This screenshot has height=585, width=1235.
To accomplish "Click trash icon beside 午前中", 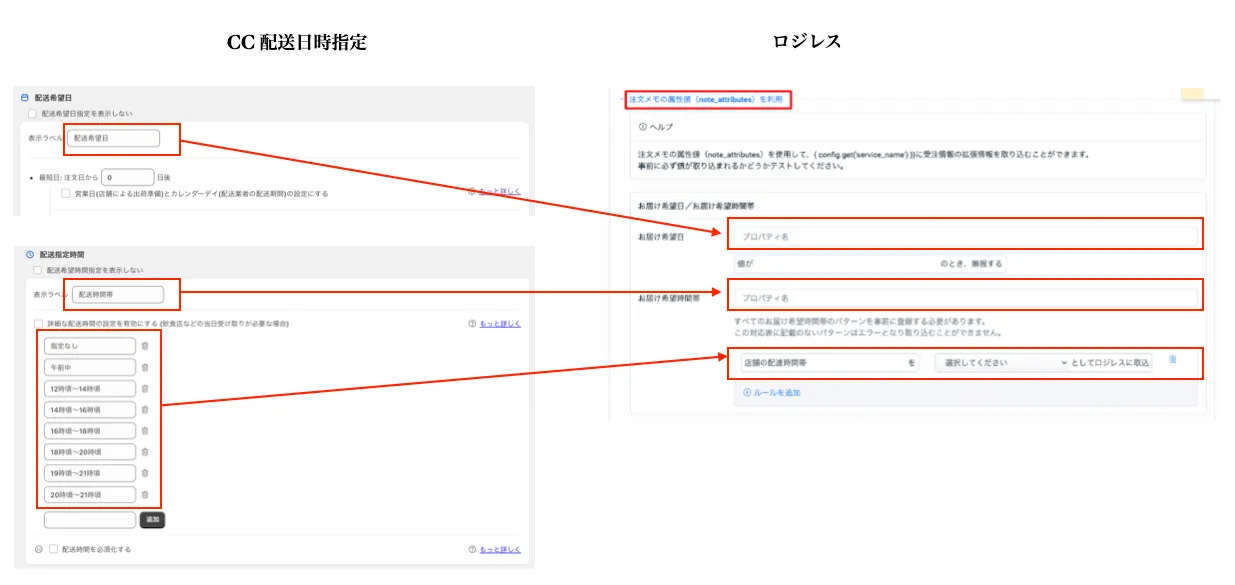I will click(145, 367).
